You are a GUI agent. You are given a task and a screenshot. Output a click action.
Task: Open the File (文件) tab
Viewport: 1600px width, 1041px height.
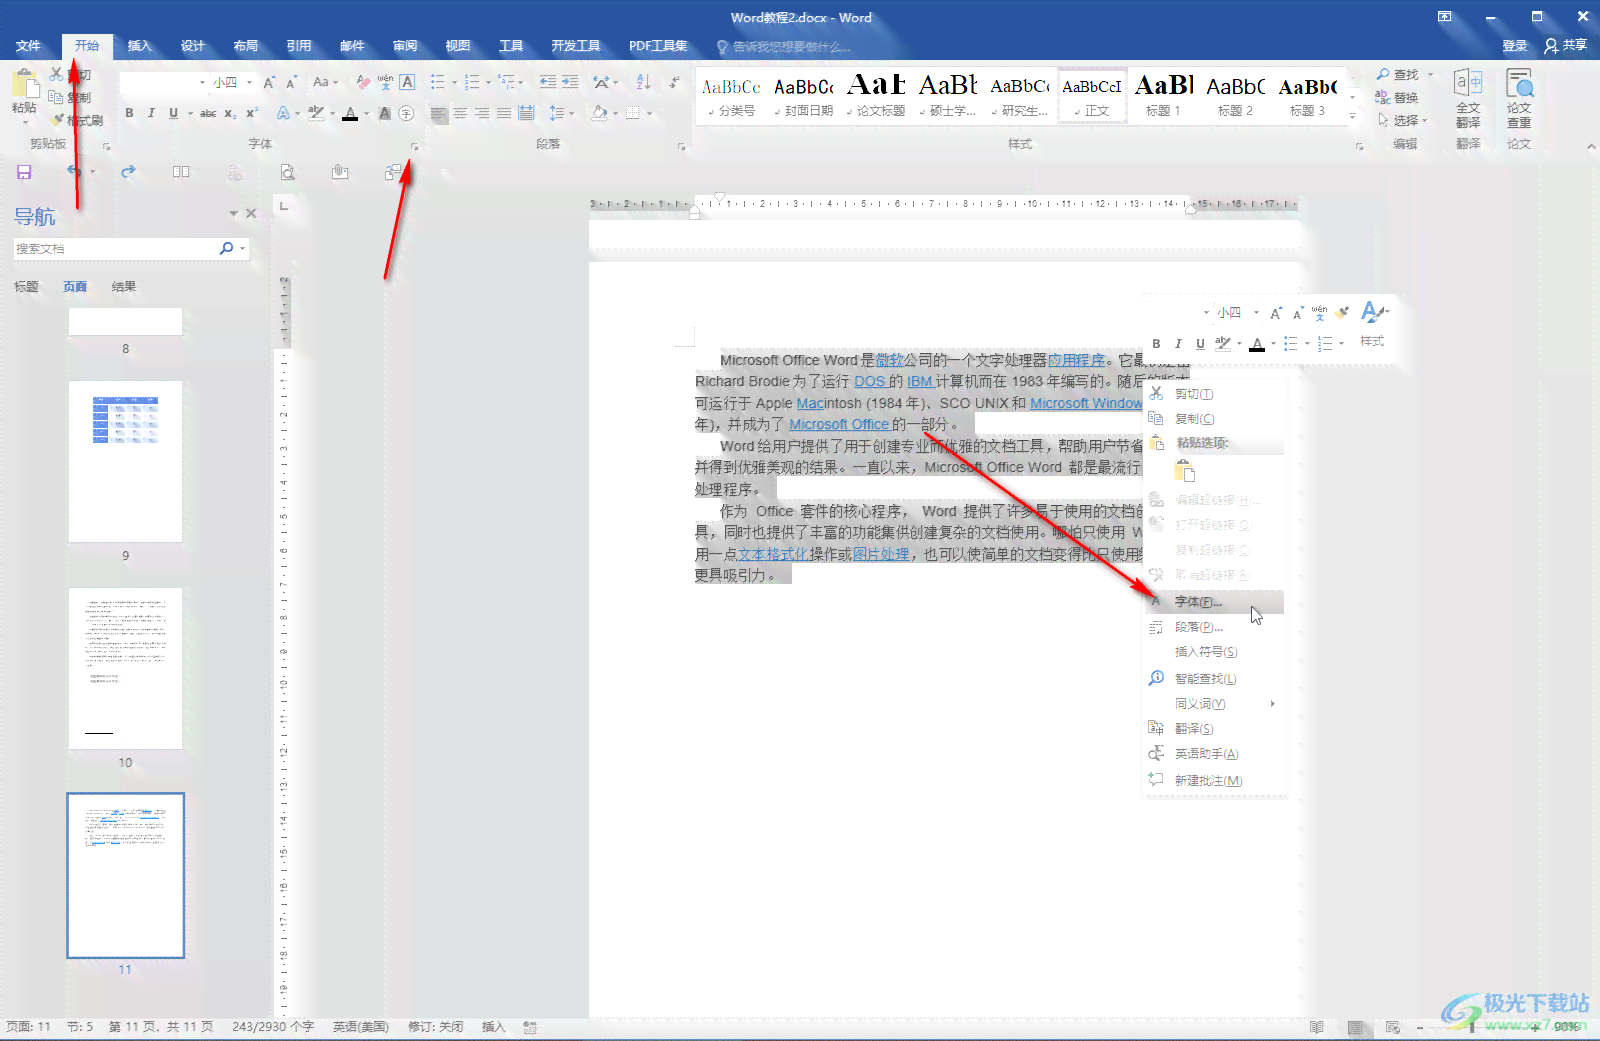click(x=28, y=46)
